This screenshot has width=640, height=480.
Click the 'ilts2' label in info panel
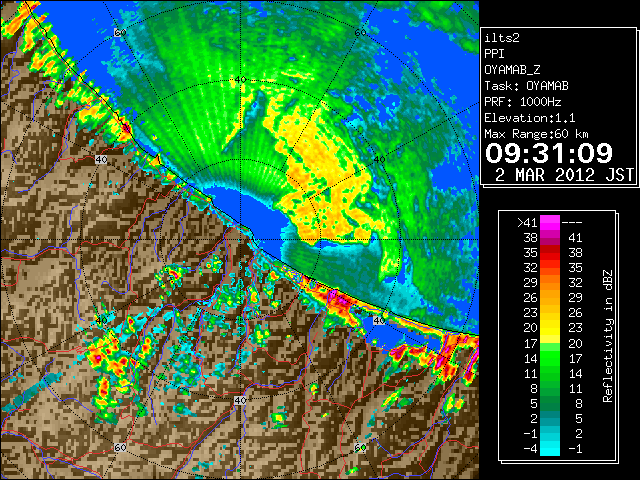tap(502, 38)
